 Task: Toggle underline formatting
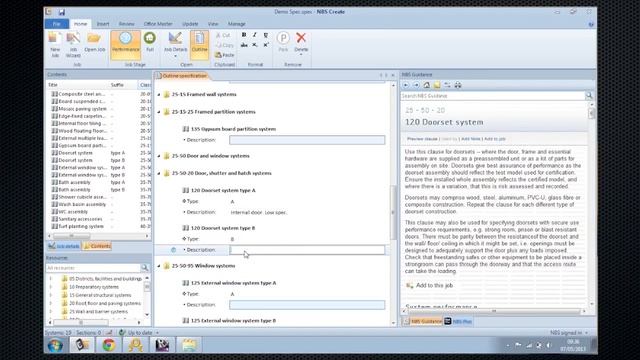tap(266, 35)
